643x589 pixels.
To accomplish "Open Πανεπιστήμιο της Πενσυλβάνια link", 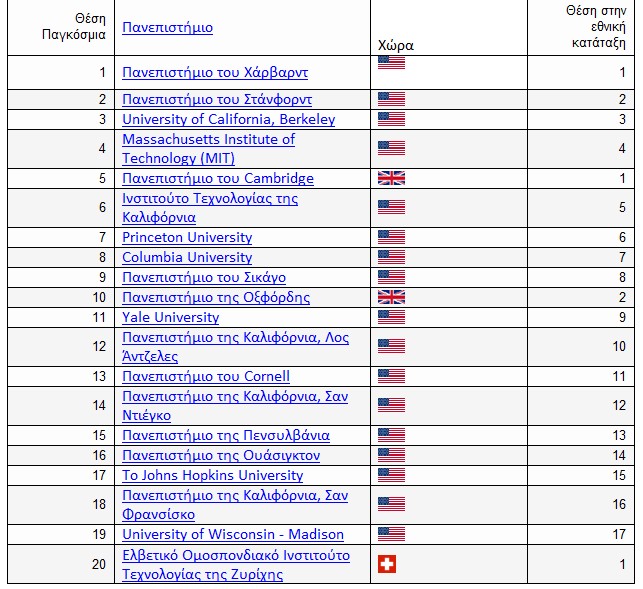I will click(x=226, y=436).
